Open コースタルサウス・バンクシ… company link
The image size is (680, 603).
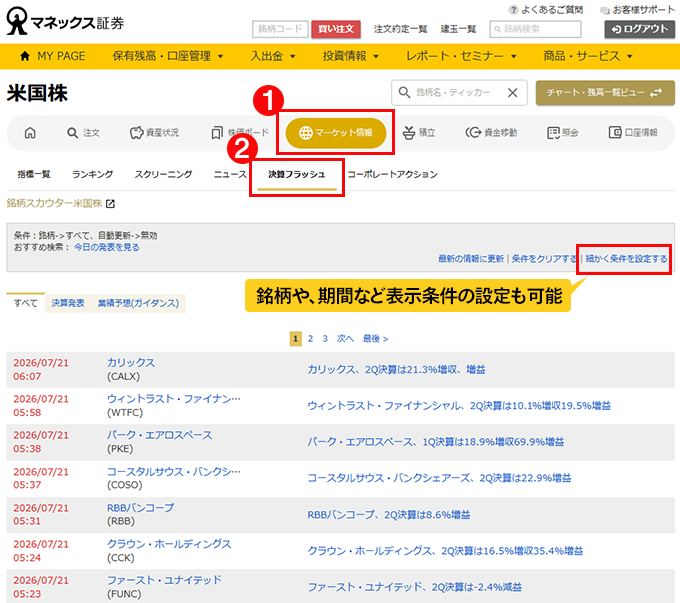point(173,472)
